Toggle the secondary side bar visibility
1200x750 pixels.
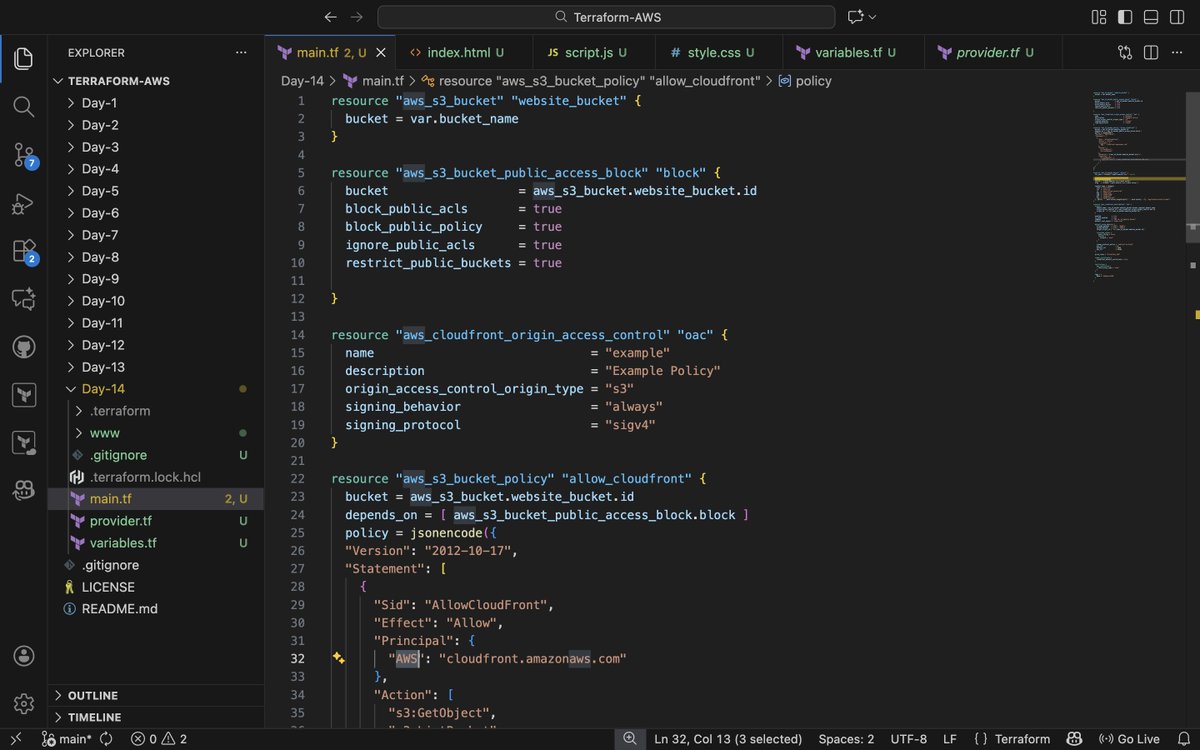pyautogui.click(x=1177, y=17)
